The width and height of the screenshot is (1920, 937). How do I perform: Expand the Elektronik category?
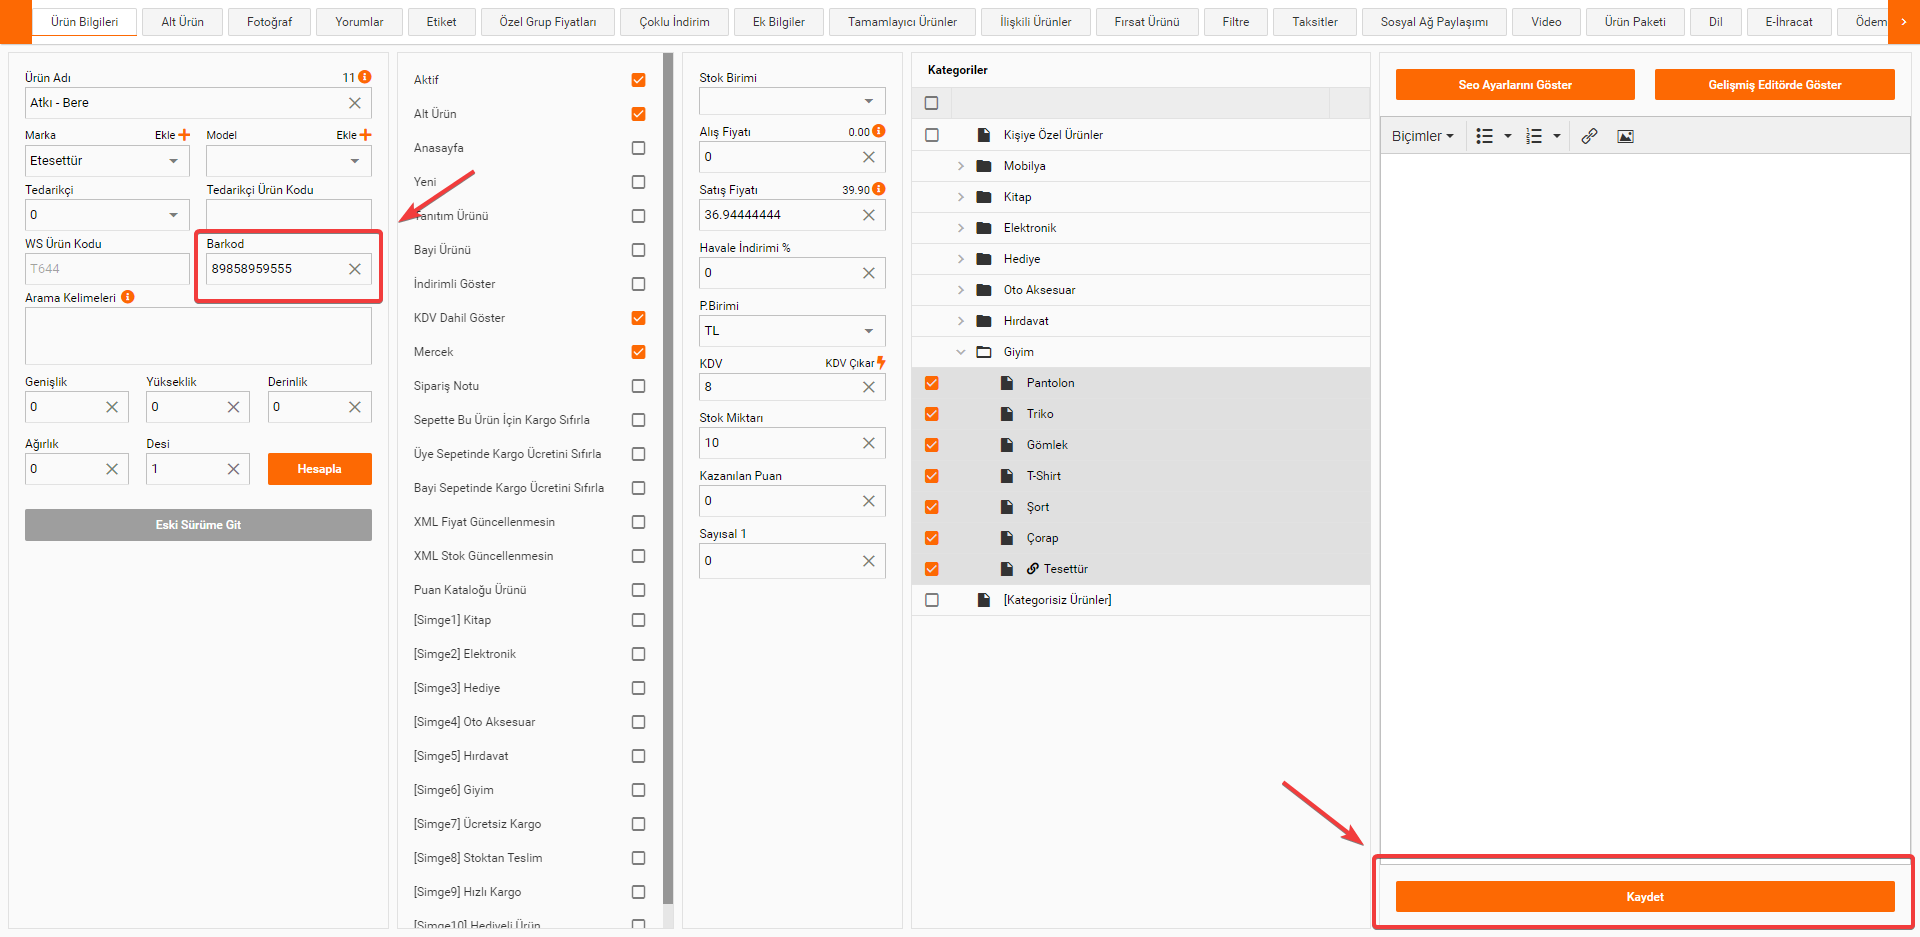click(961, 228)
